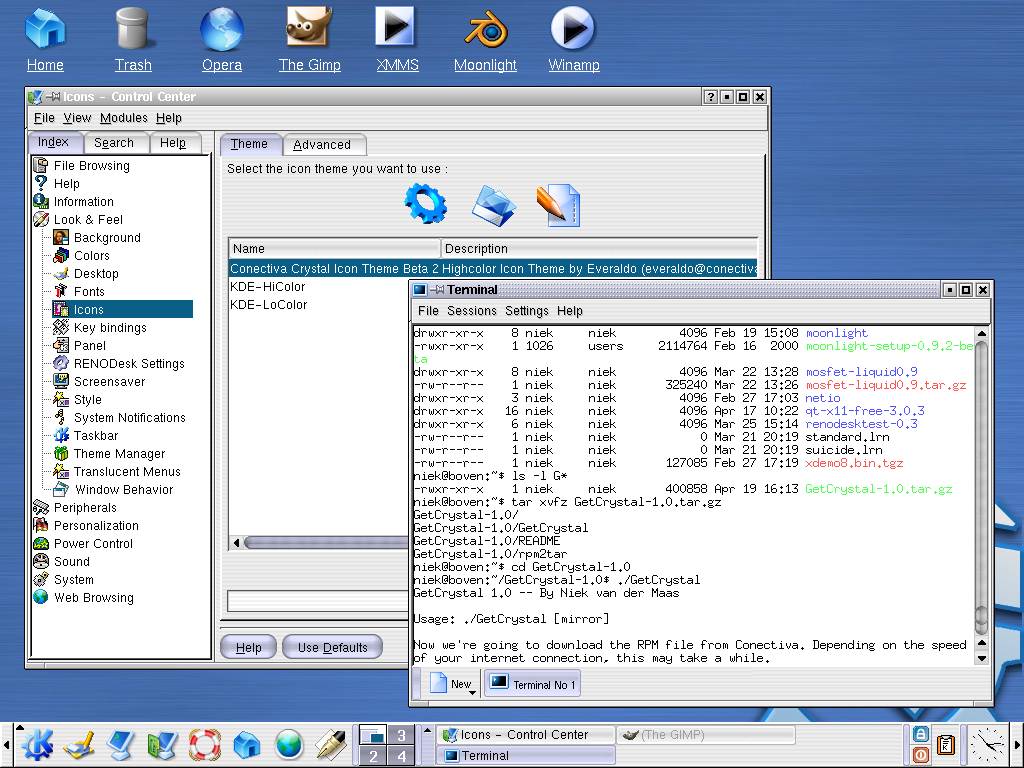
Task: Switch to the Search tab
Action: pos(114,143)
